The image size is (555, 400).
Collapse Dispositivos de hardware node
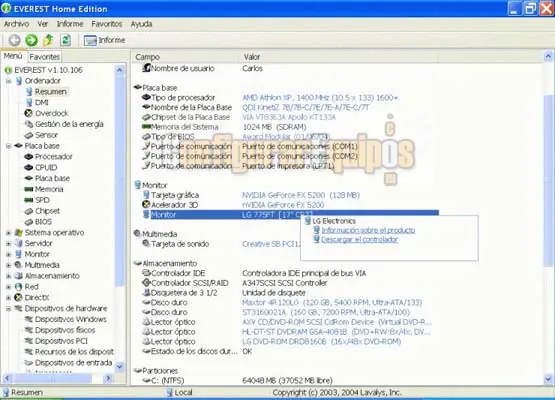coord(8,309)
